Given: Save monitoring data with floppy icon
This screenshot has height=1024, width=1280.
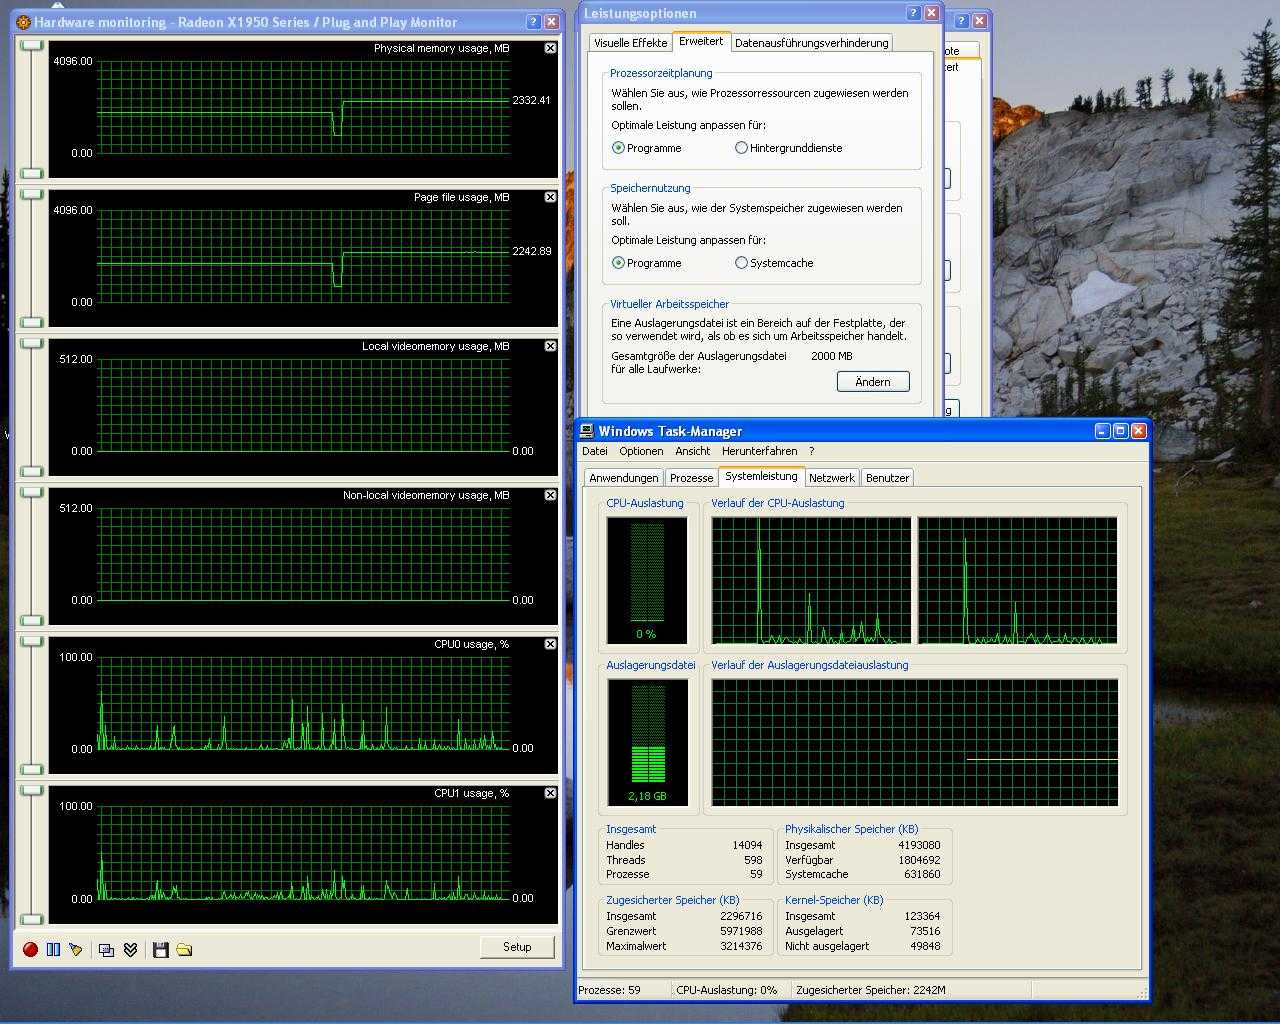Looking at the screenshot, I should pos(160,949).
